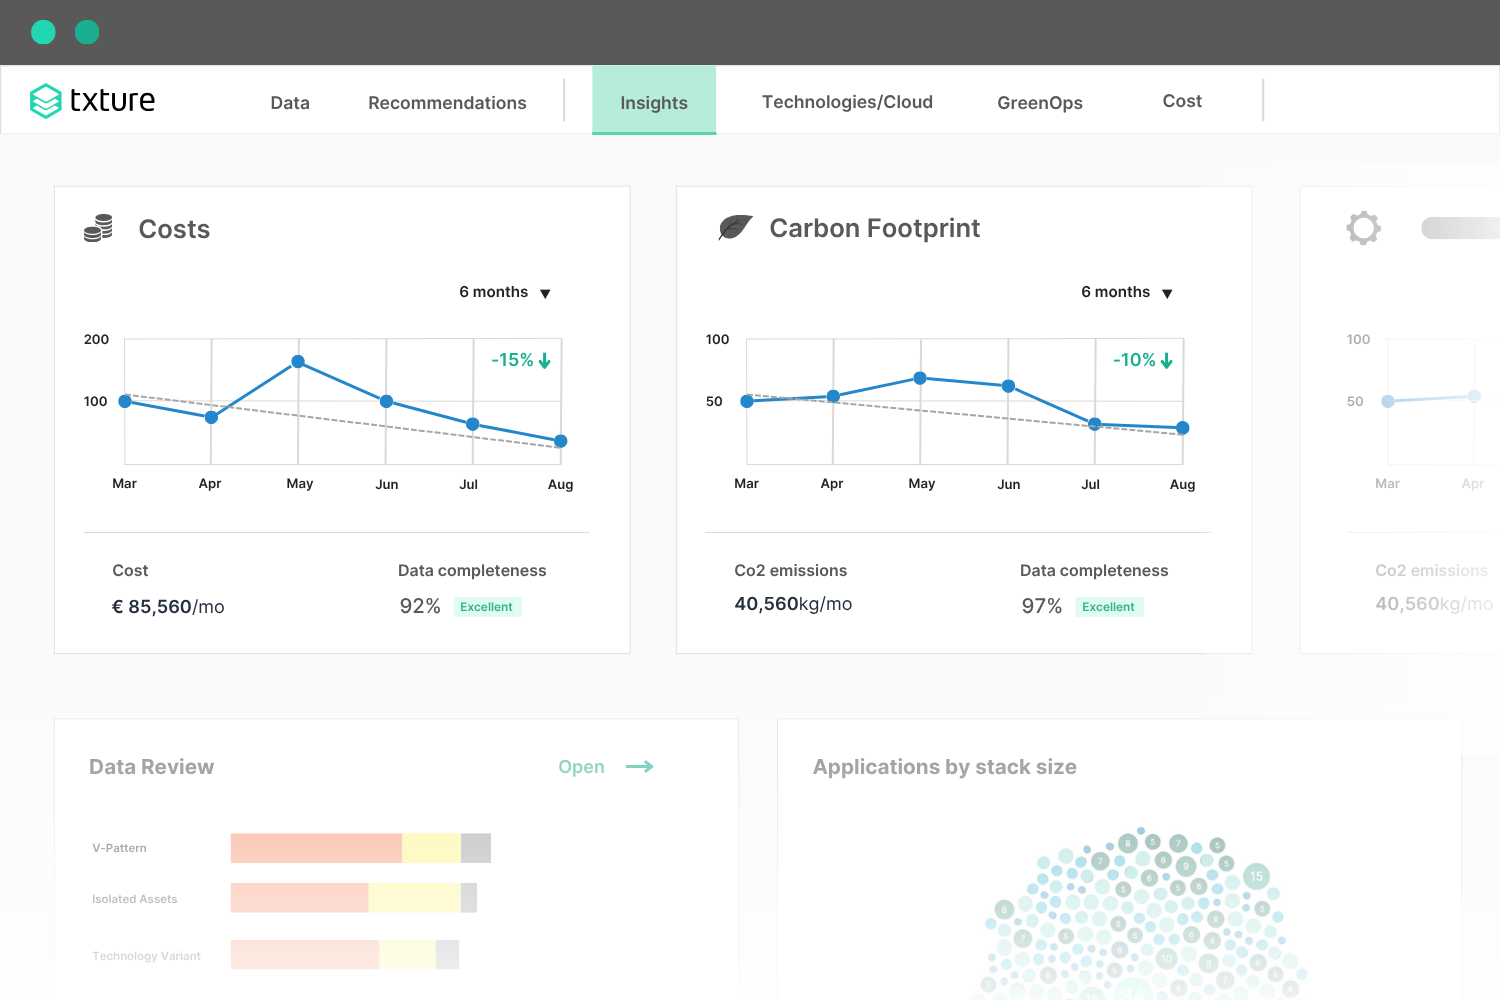
Task: Select the Insights tab
Action: pos(654,102)
